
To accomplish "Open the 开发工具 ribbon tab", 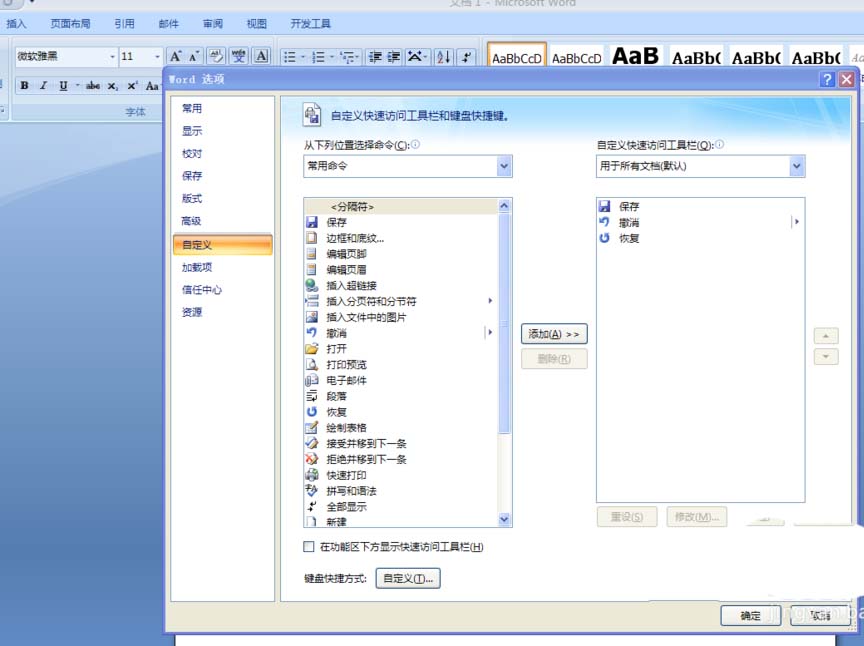I will pyautogui.click(x=311, y=24).
